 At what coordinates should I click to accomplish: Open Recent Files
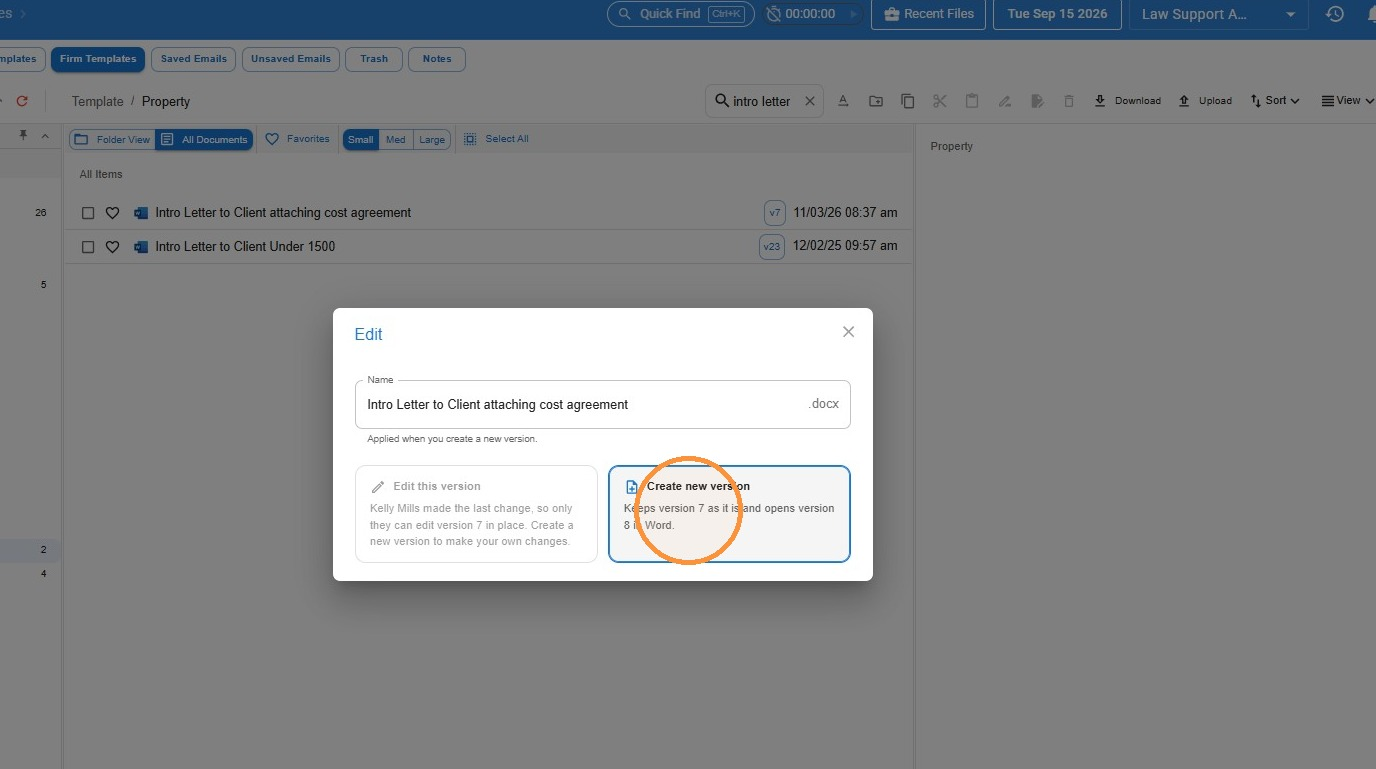[x=929, y=14]
